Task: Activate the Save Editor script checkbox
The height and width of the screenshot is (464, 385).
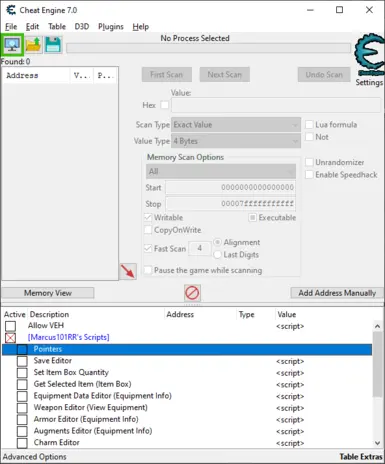Action: 22,361
